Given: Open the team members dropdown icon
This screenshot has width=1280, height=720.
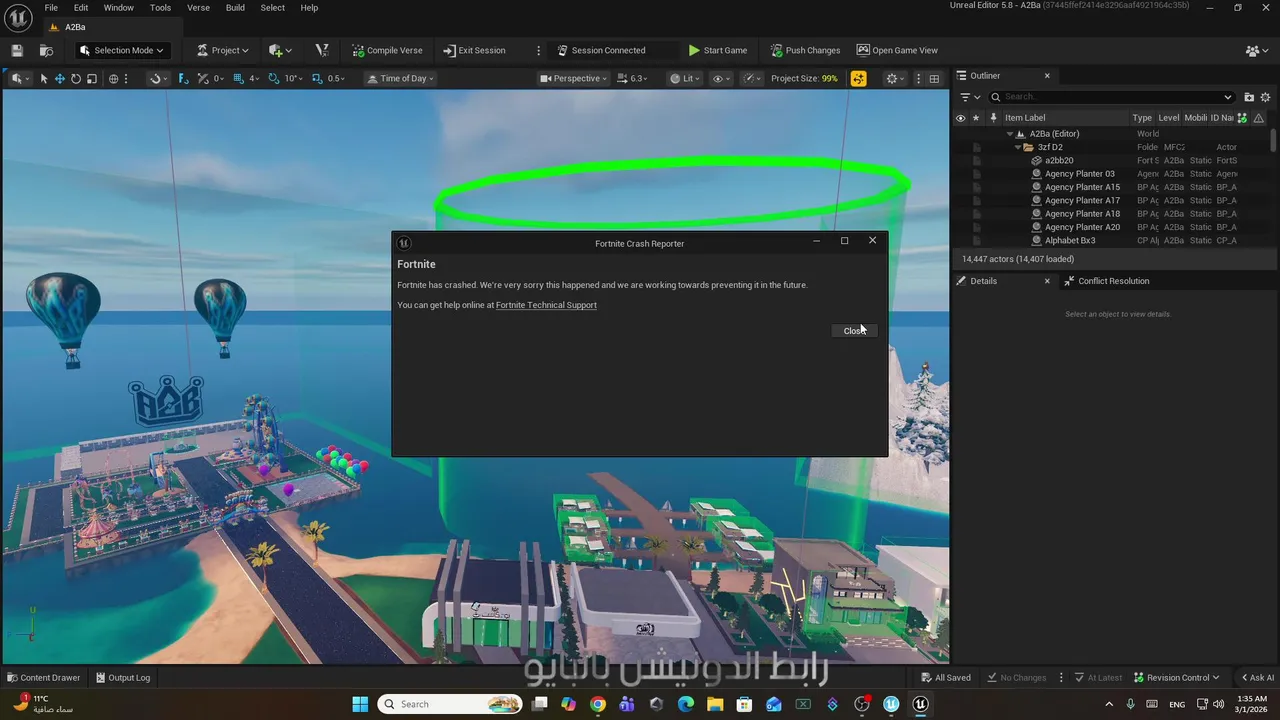Looking at the screenshot, I should point(1257,50).
